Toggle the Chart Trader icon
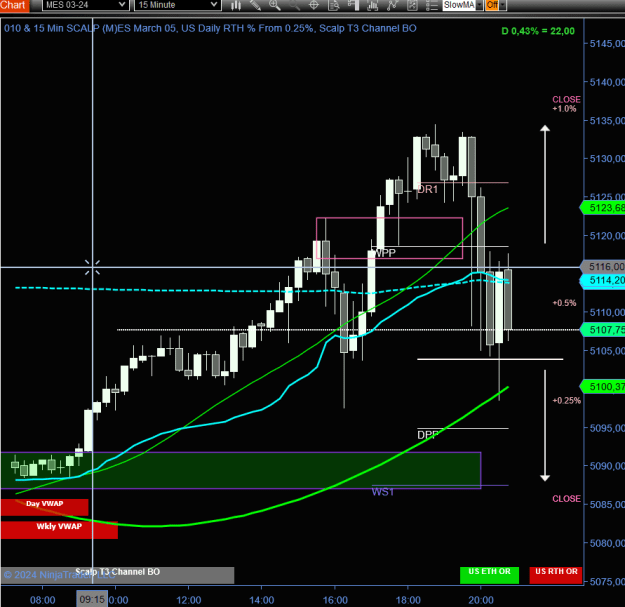The image size is (625, 607). (353, 5)
